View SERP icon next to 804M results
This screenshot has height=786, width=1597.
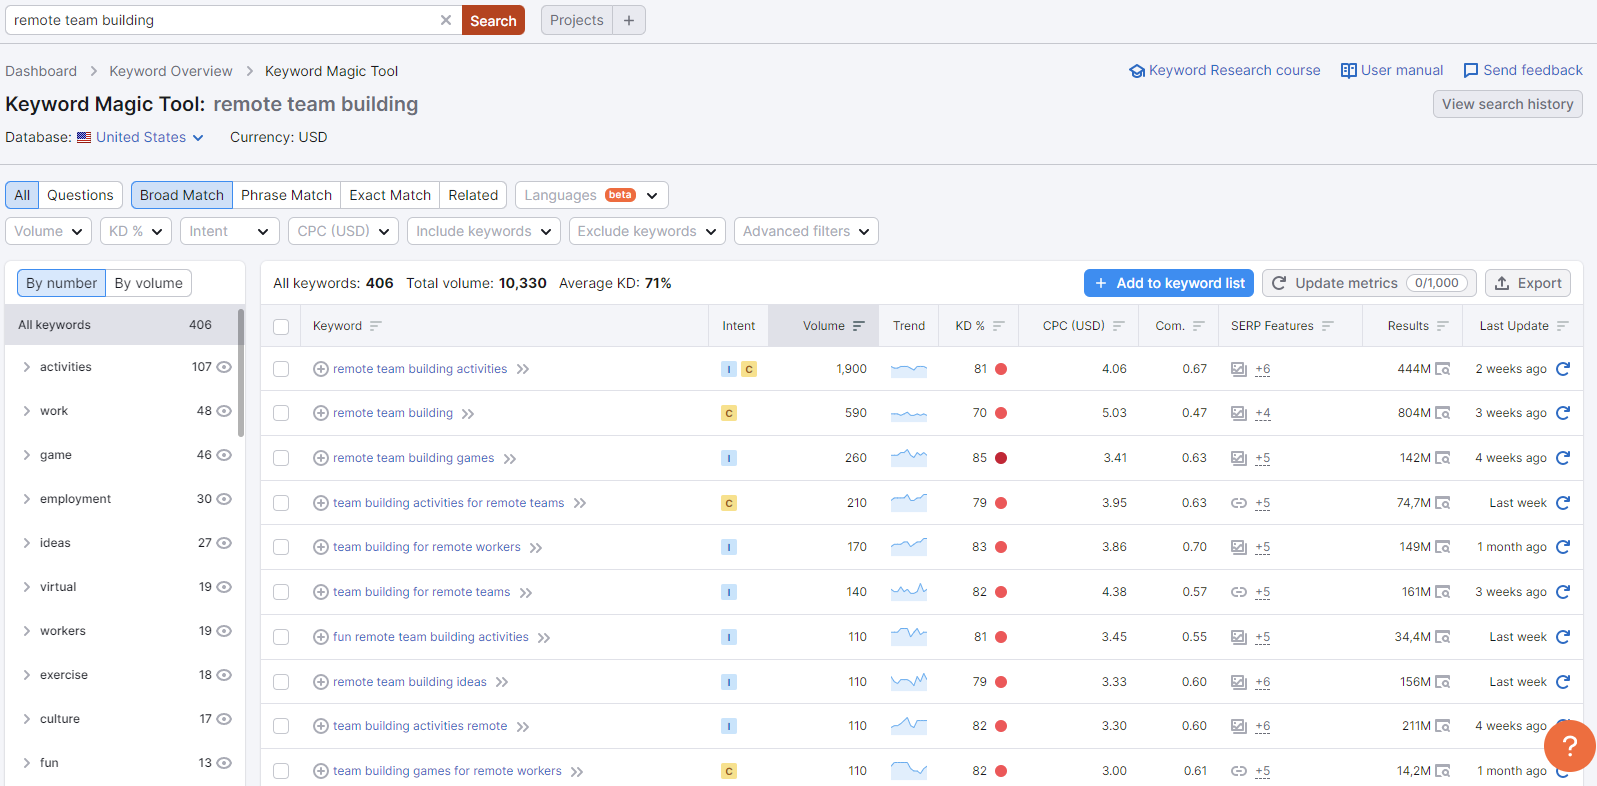(x=1443, y=413)
